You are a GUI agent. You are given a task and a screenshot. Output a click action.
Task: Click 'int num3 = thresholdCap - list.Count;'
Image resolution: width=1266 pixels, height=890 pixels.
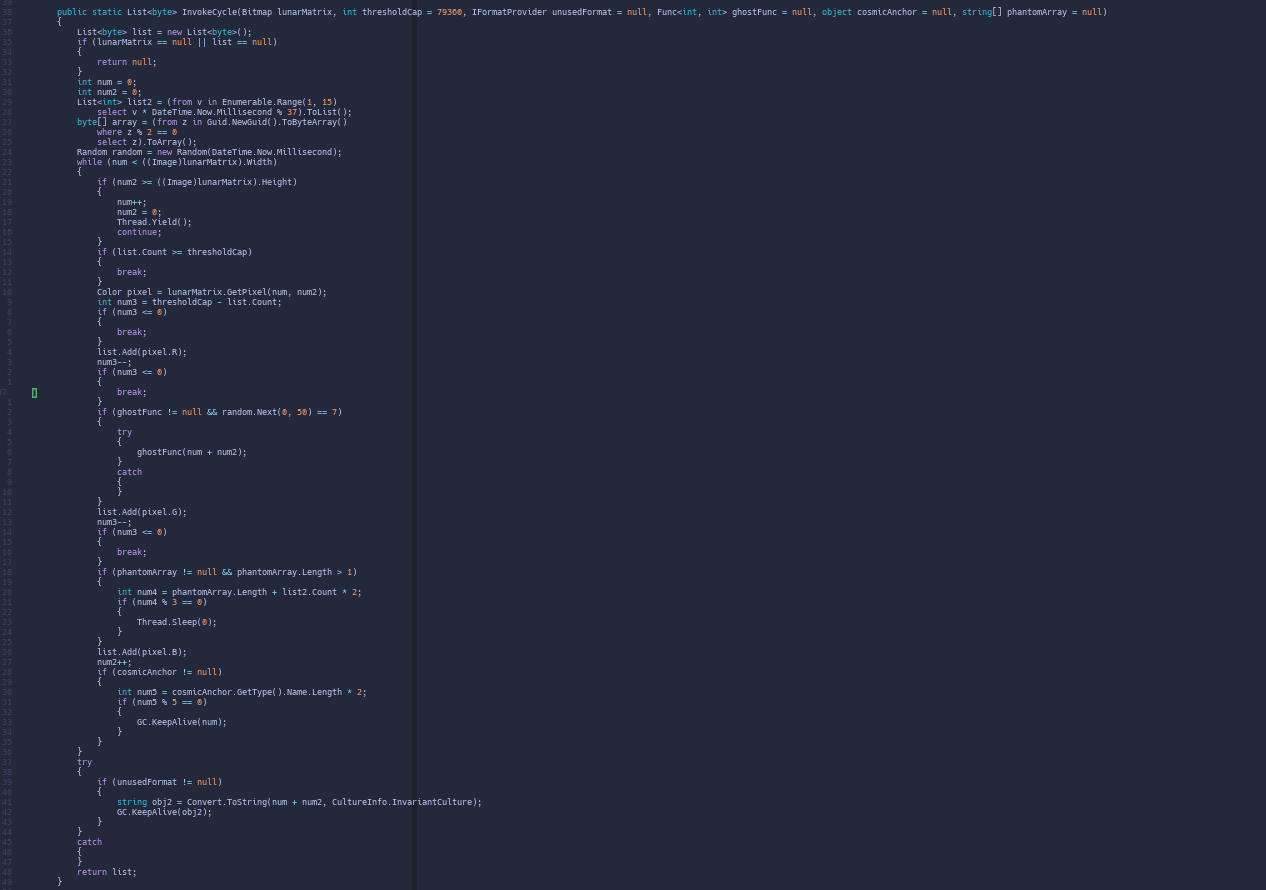coord(189,302)
